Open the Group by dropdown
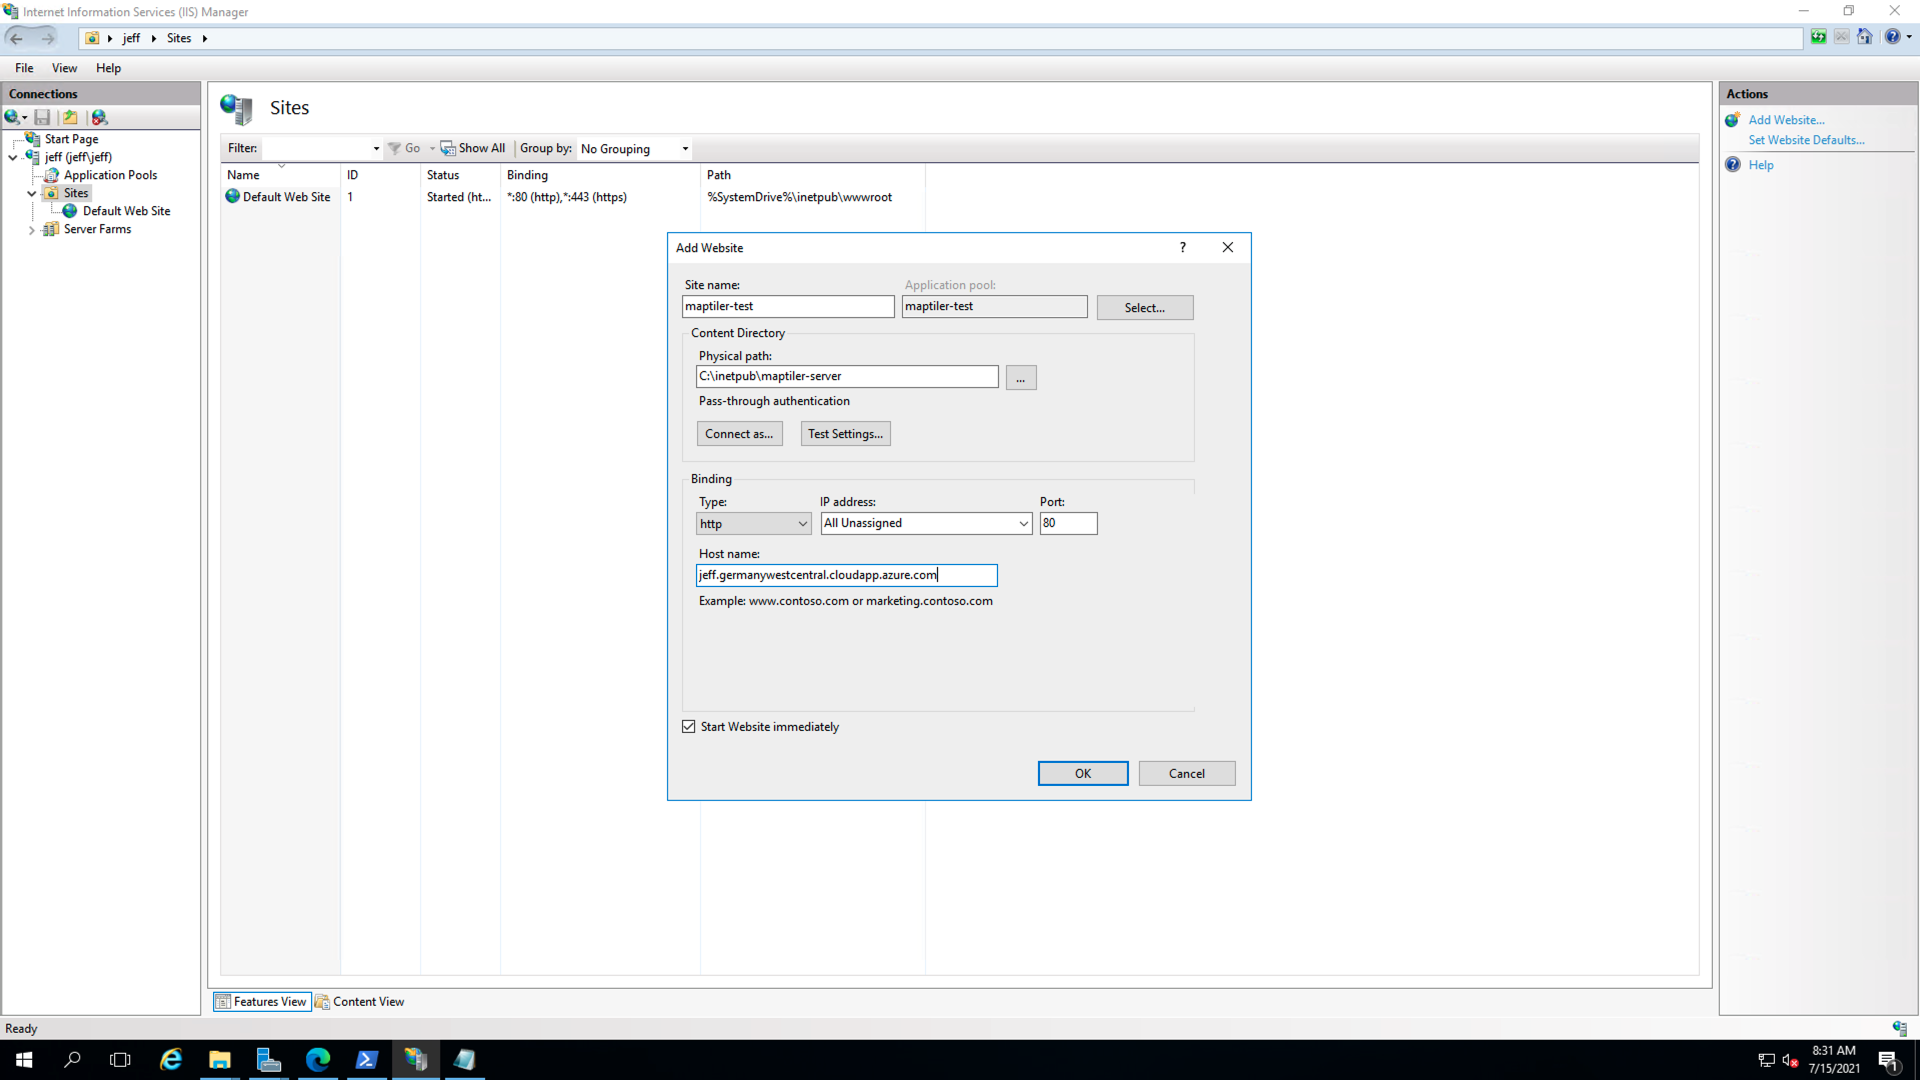 point(635,149)
